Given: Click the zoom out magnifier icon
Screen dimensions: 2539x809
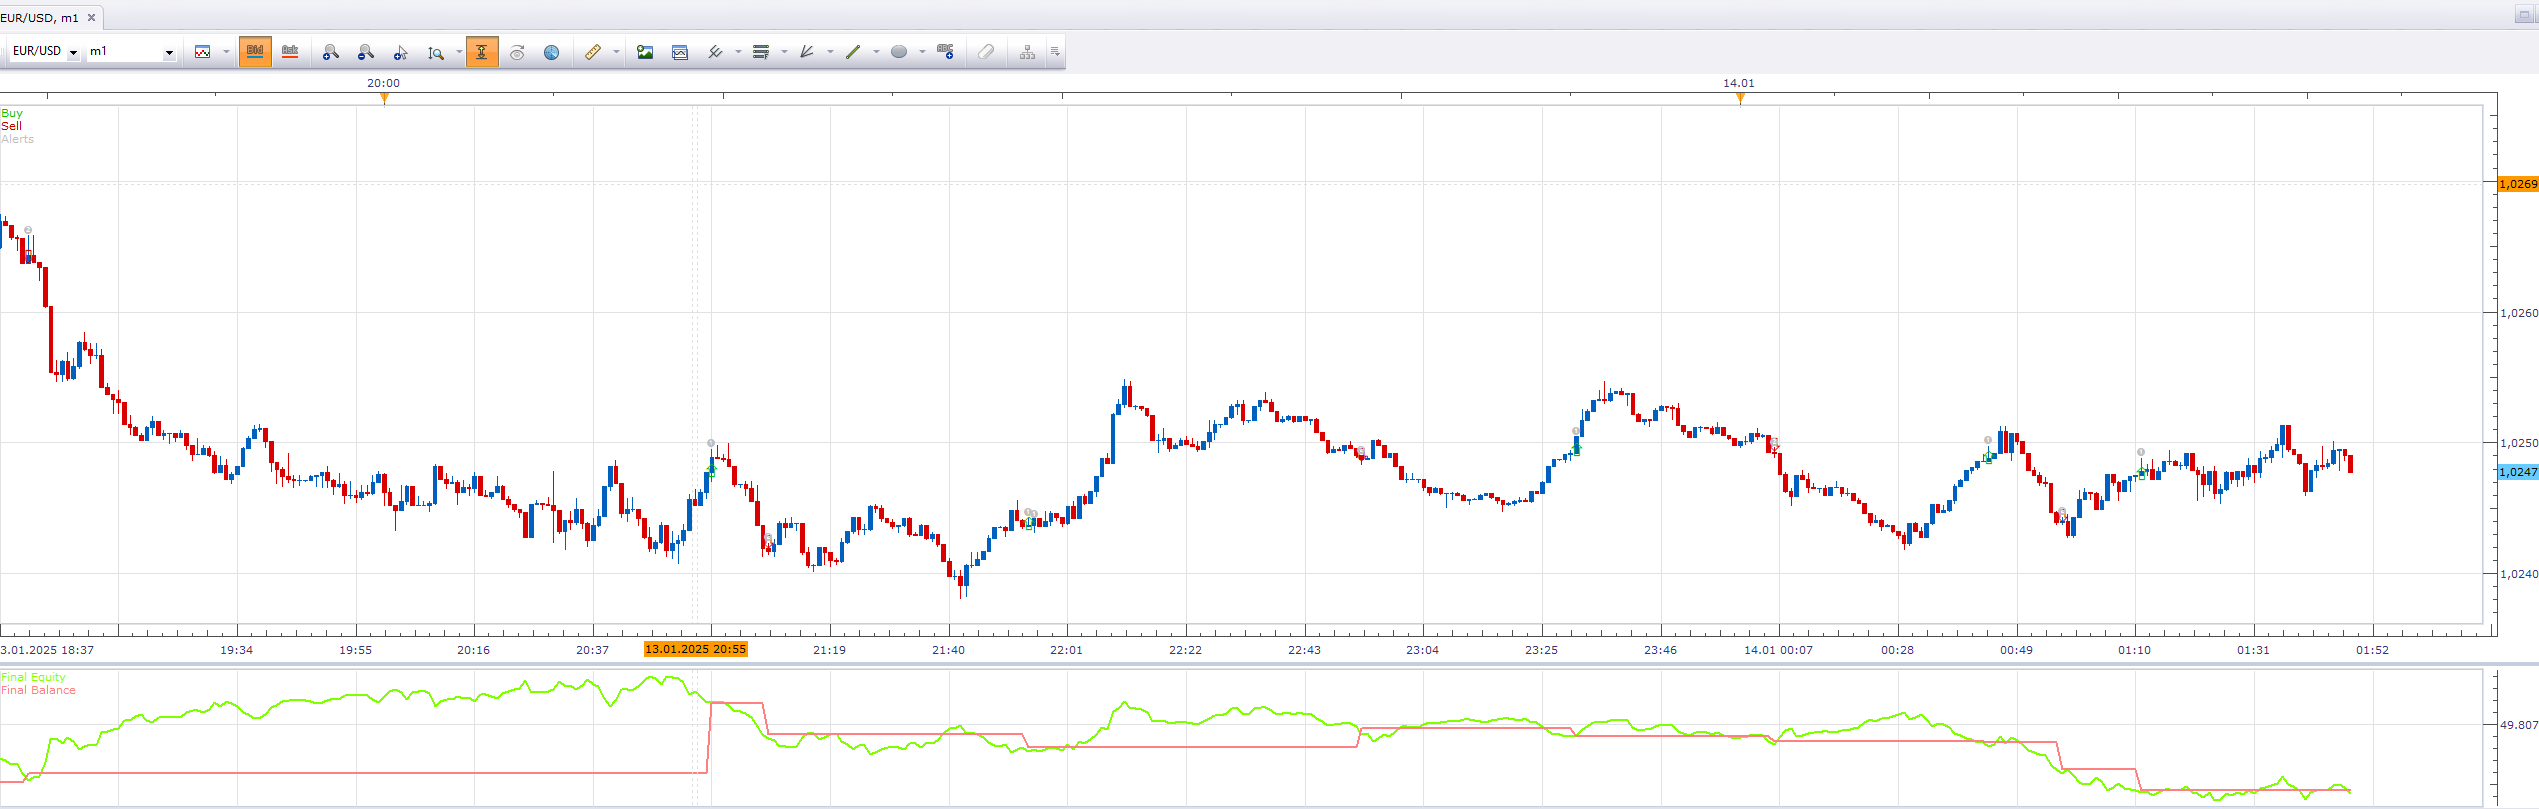Looking at the screenshot, I should pos(365,52).
